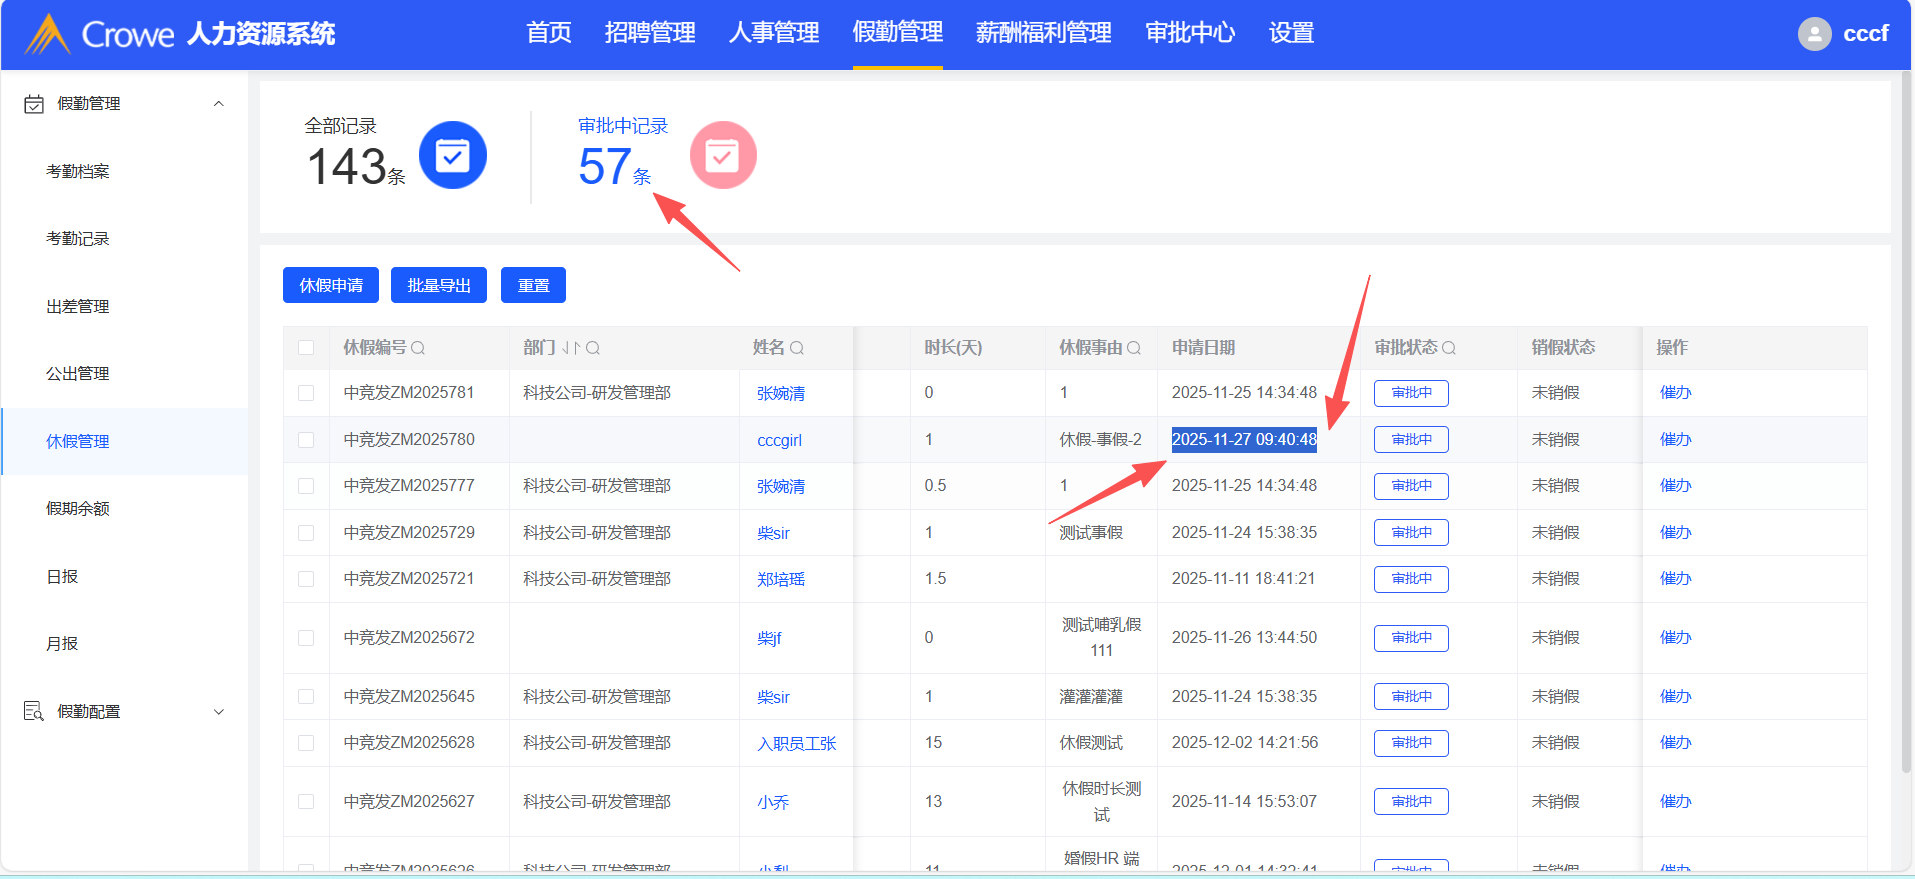
Task: Click the search icon beside 休假事由 header
Action: (x=1134, y=348)
